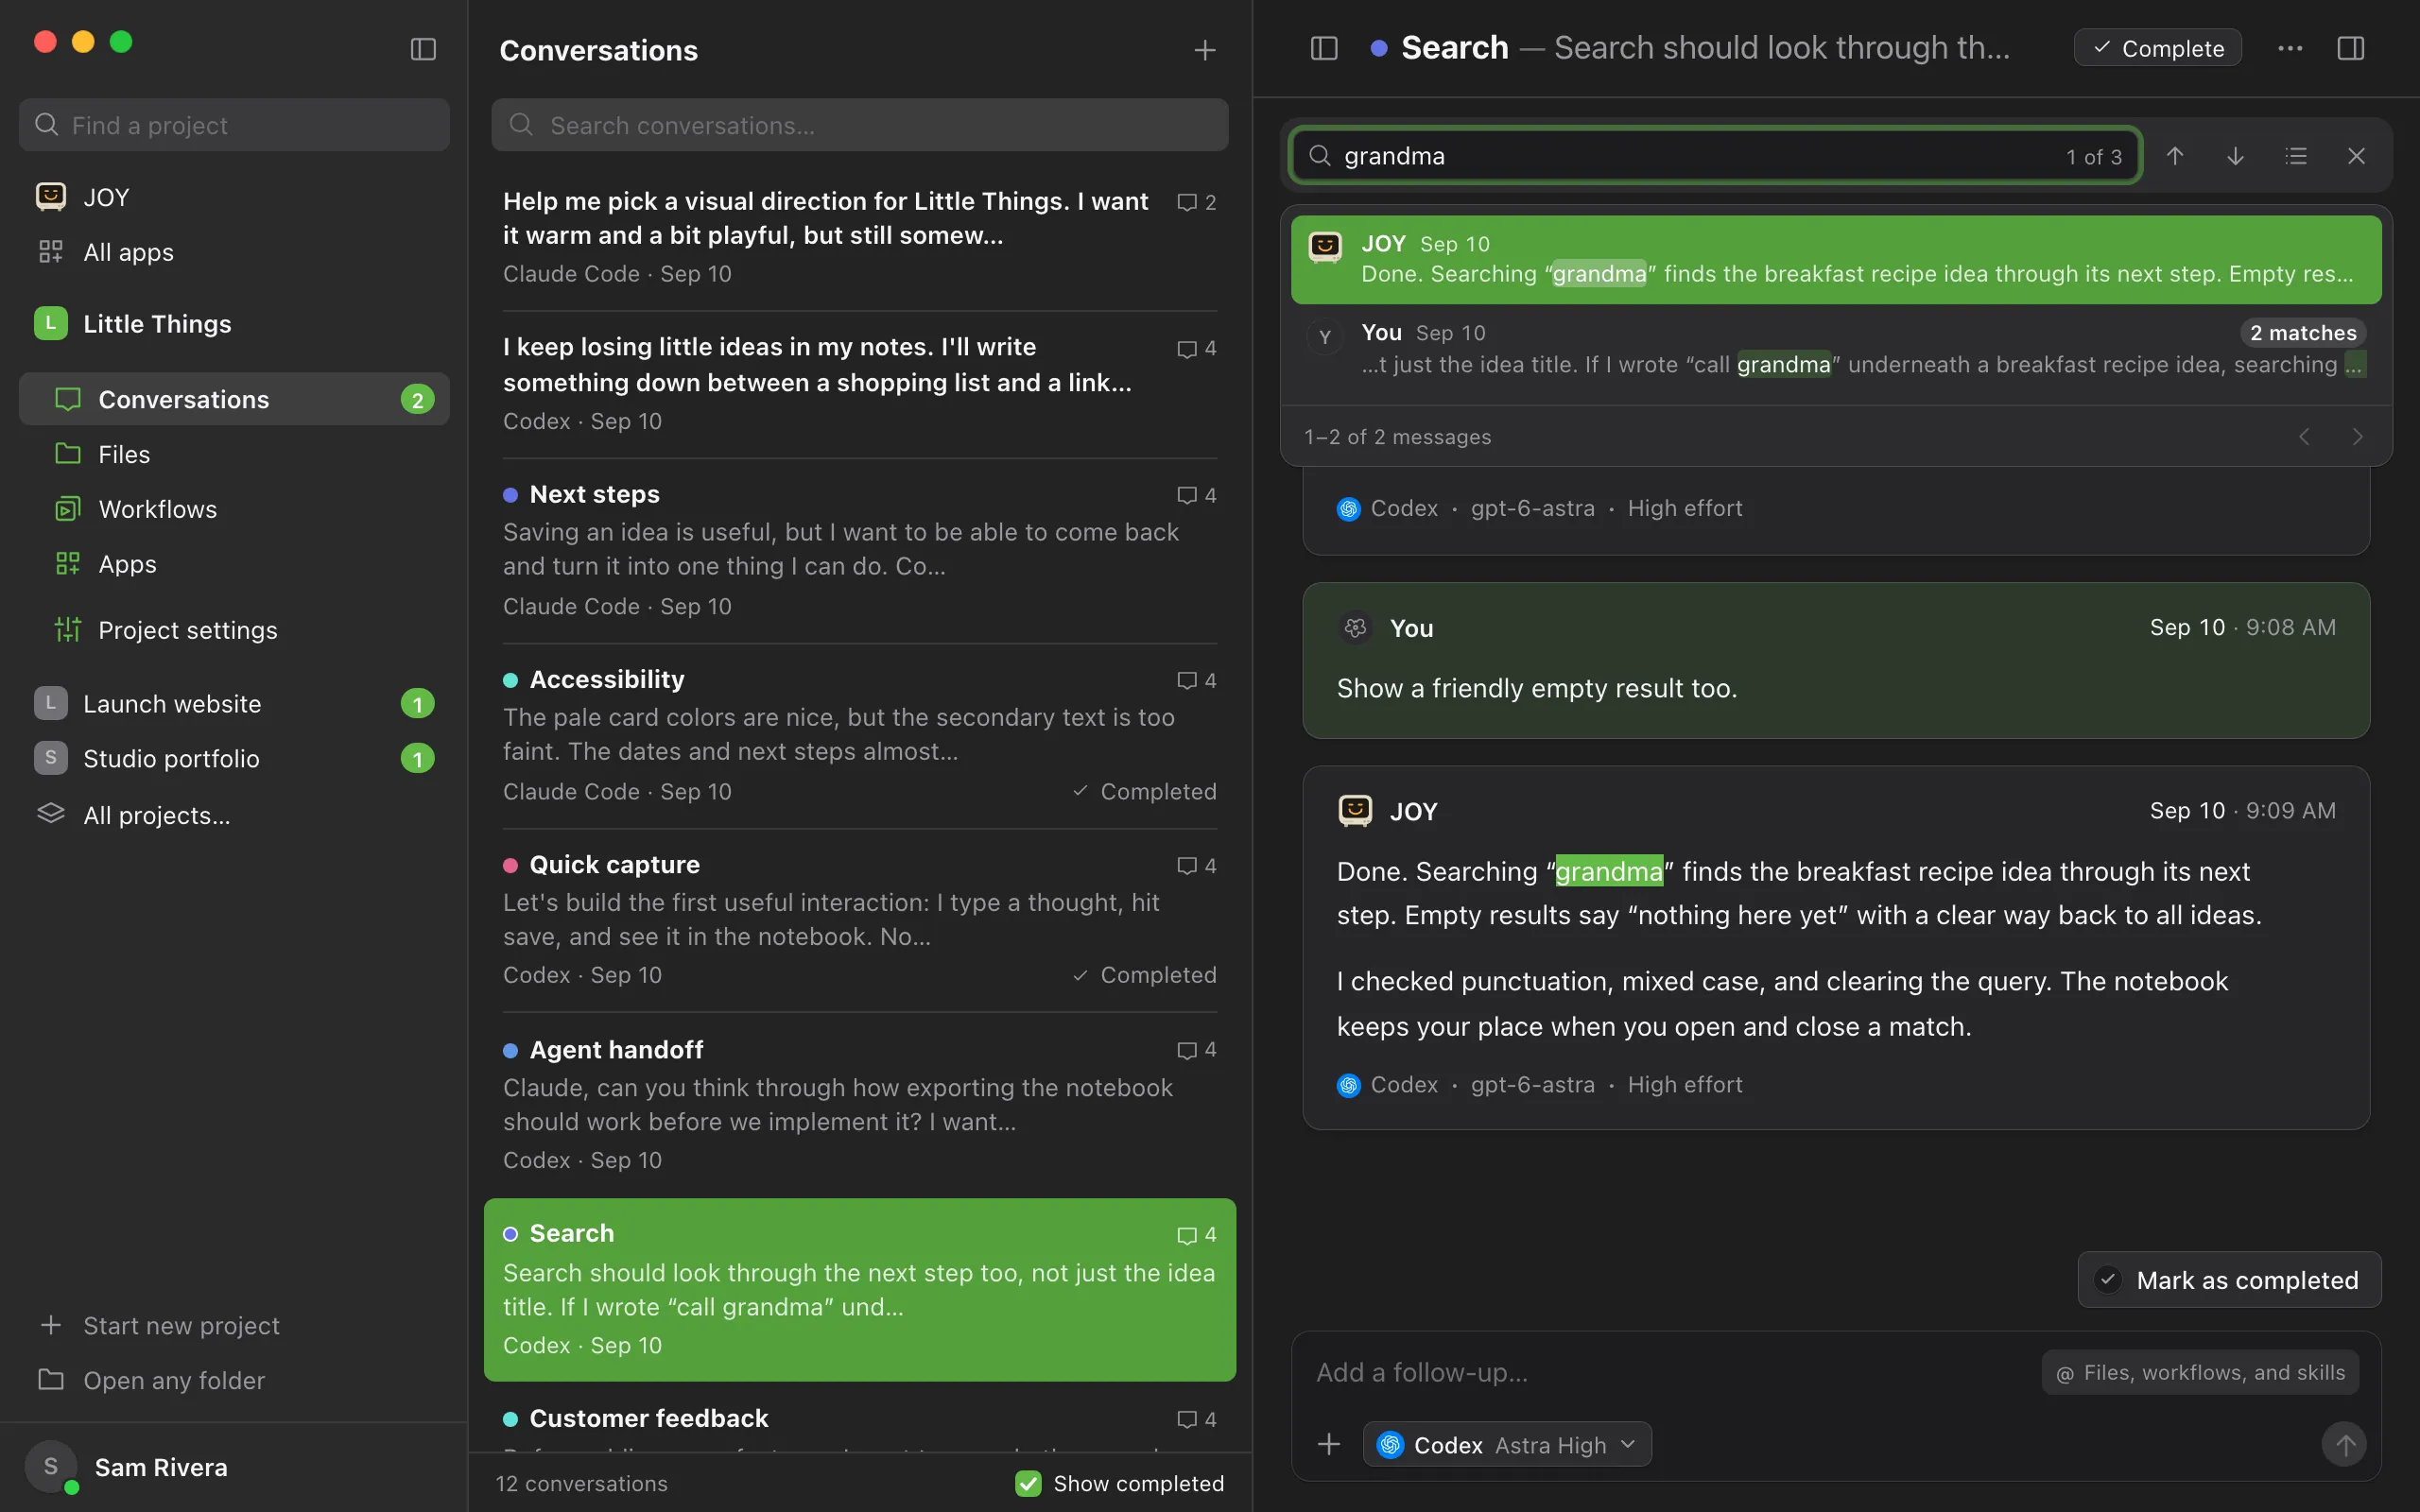Click Start new project
This screenshot has height=1512, width=2420.
234,1325
